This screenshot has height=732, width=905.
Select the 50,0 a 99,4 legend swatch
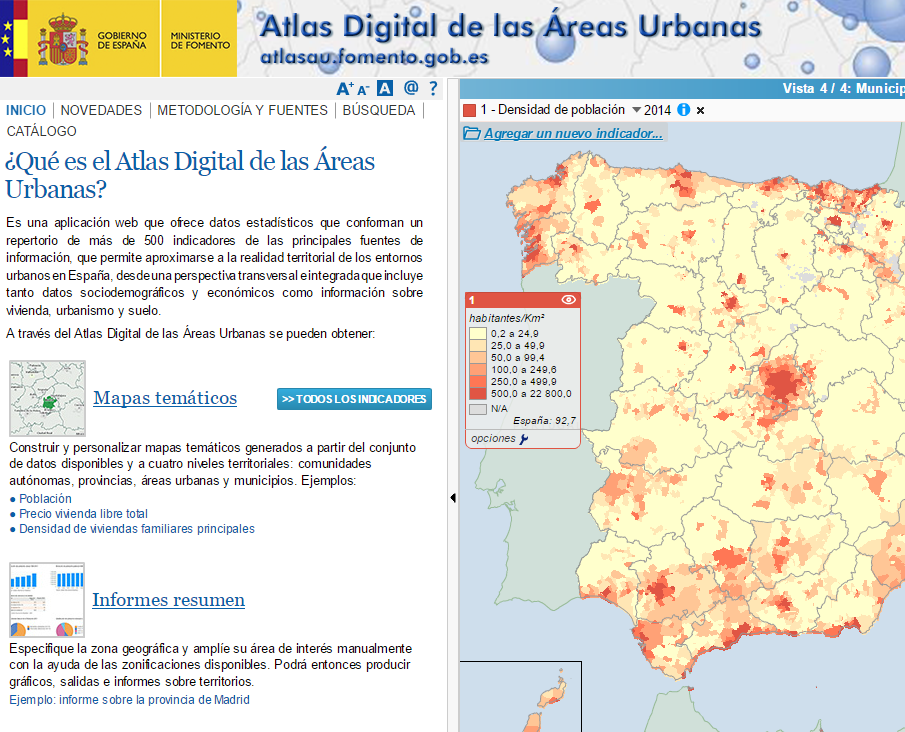click(478, 358)
